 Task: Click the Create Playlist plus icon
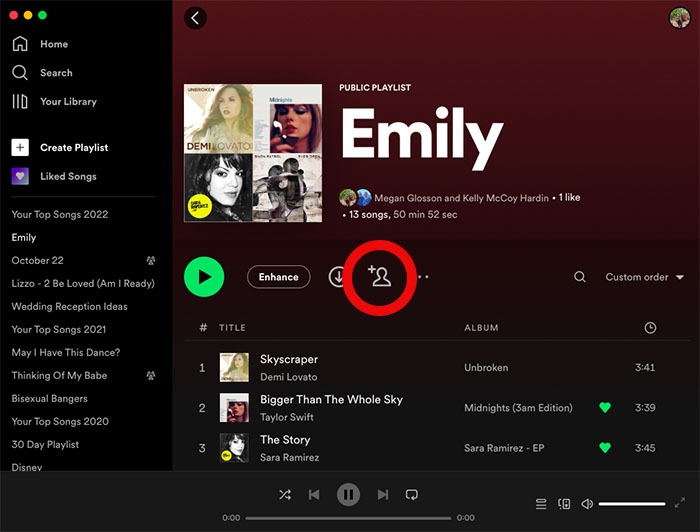[x=20, y=147]
